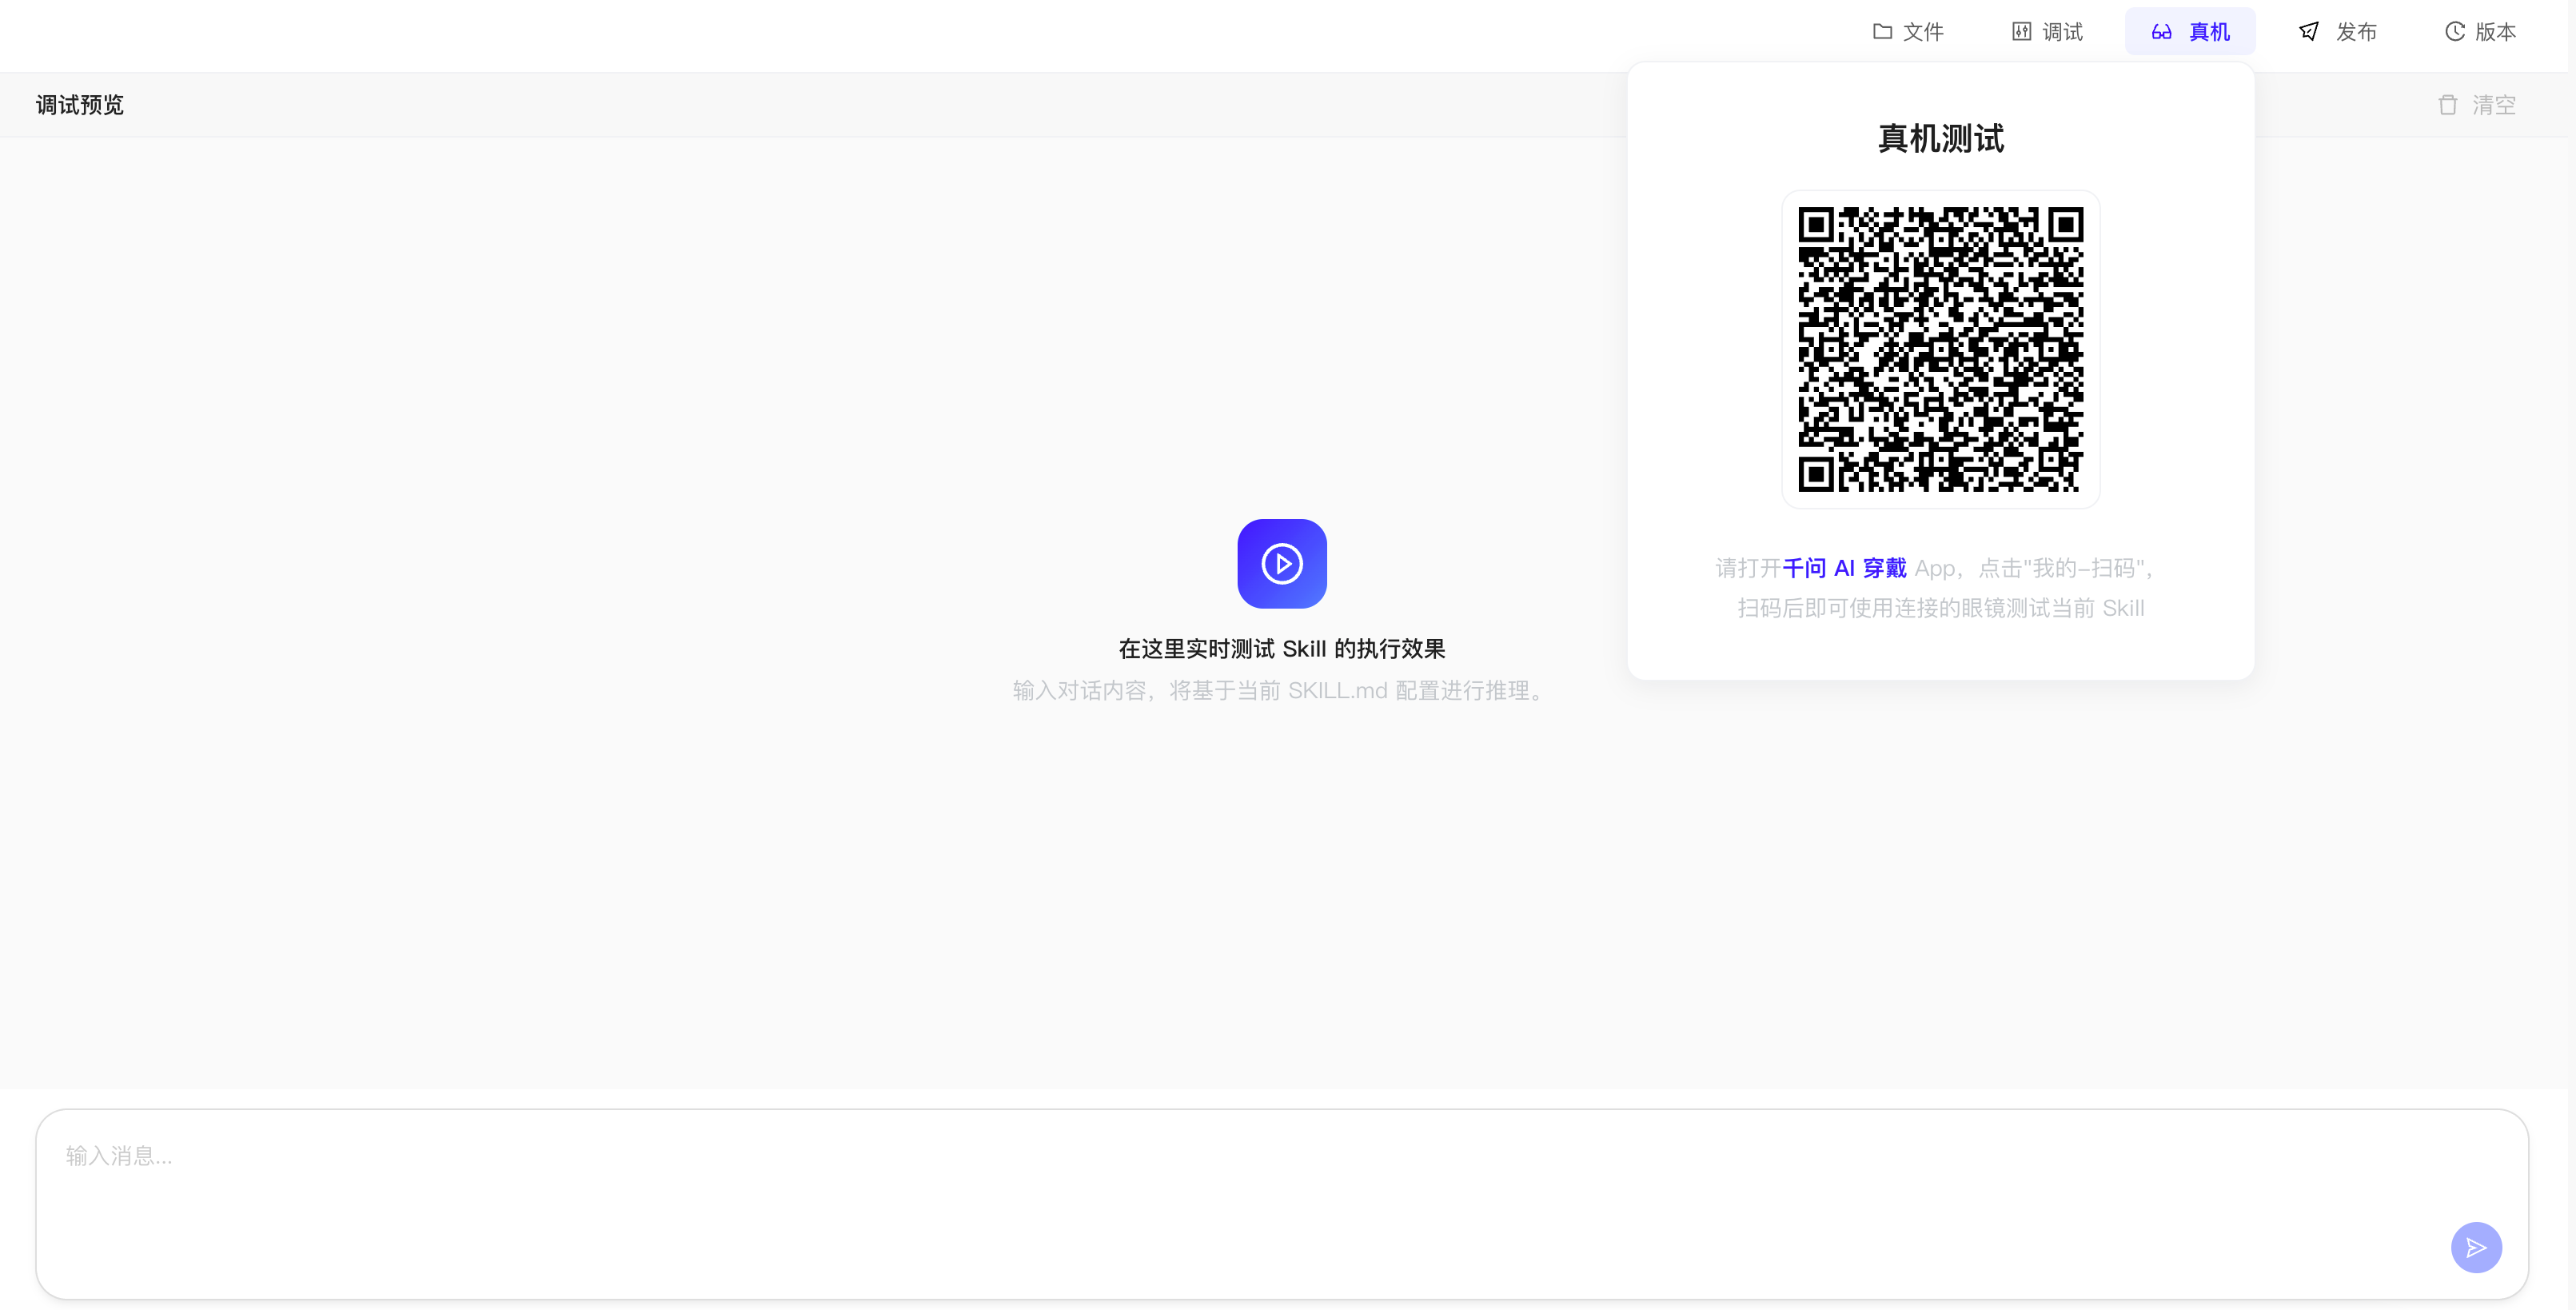The height and width of the screenshot is (1310, 2576).
Task: Select the 真机 (Real device) tab
Action: click(2190, 32)
